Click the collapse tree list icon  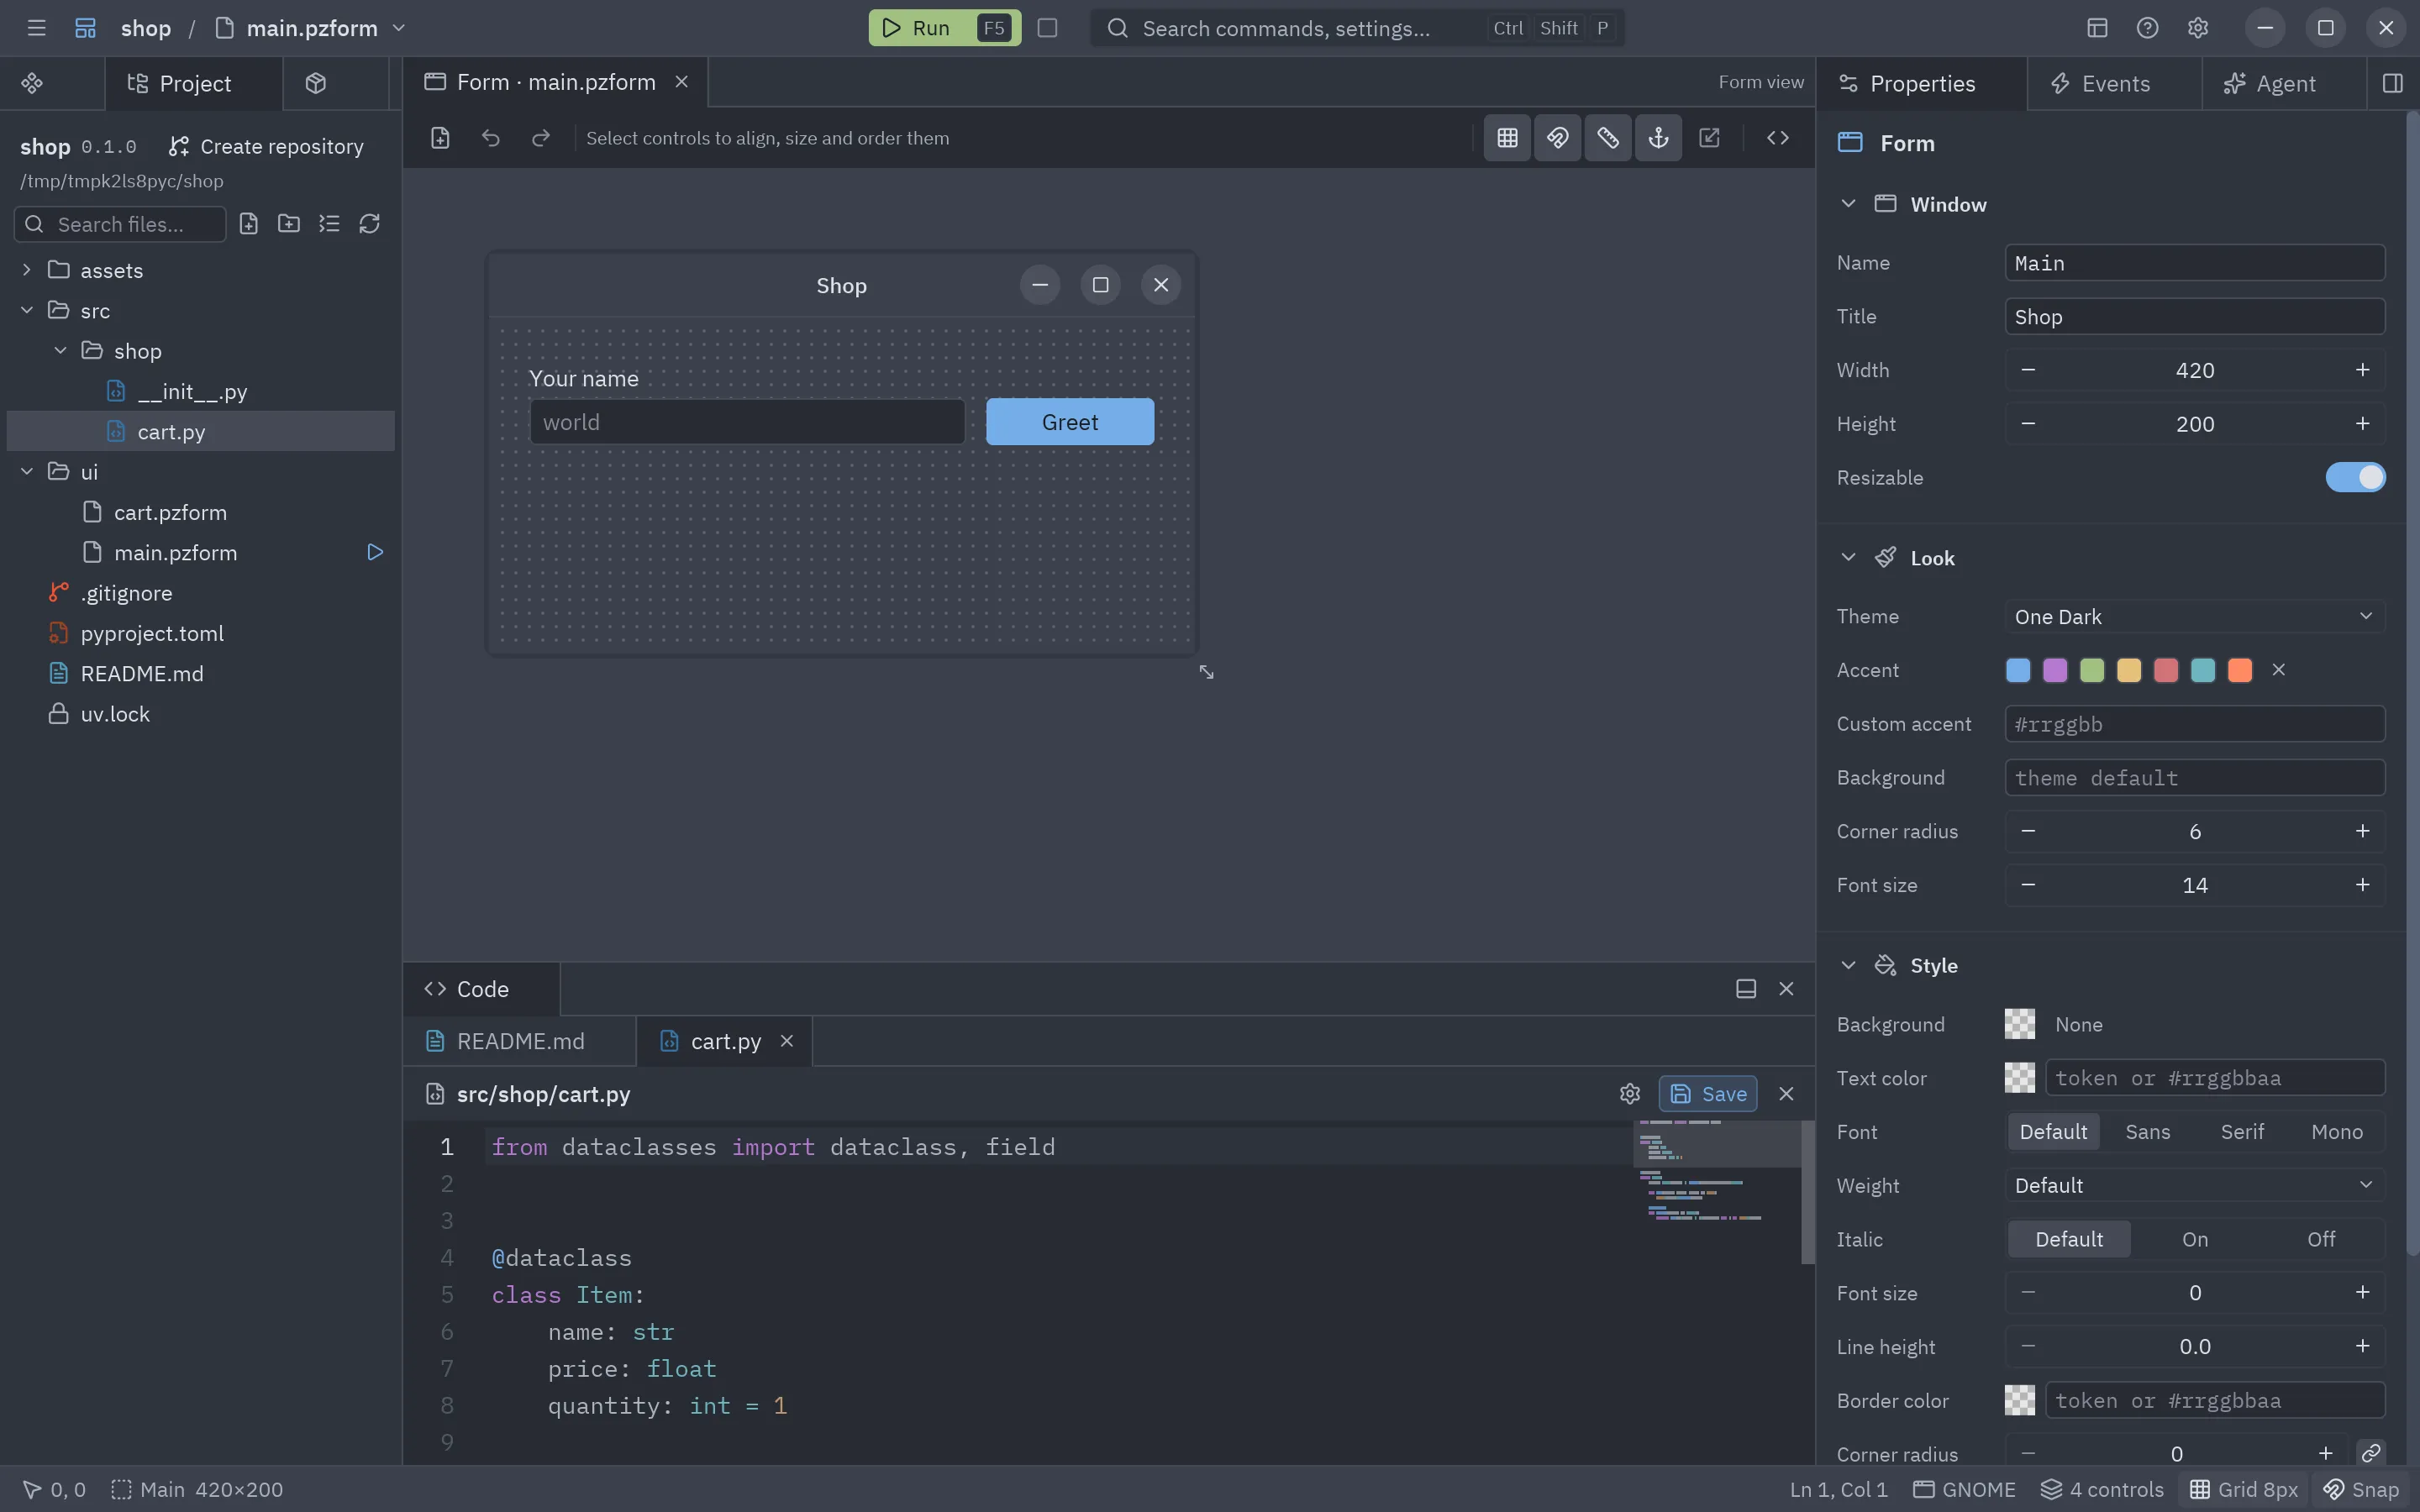coord(329,223)
